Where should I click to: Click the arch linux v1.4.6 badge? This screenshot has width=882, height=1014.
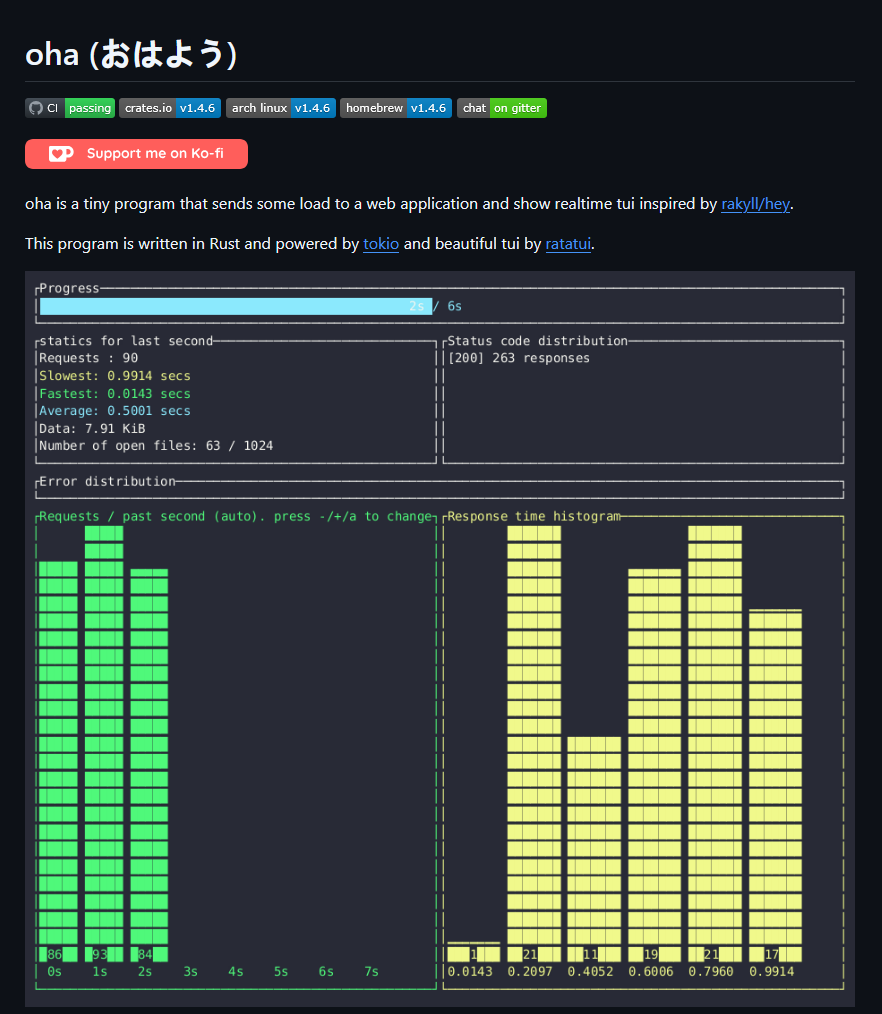pos(281,108)
